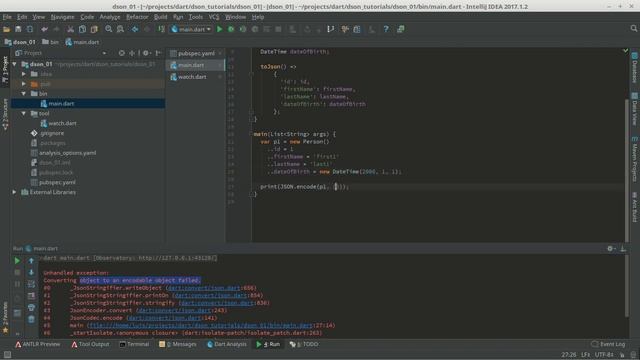
Task: Expand the .idea folder node
Action: pos(24,74)
